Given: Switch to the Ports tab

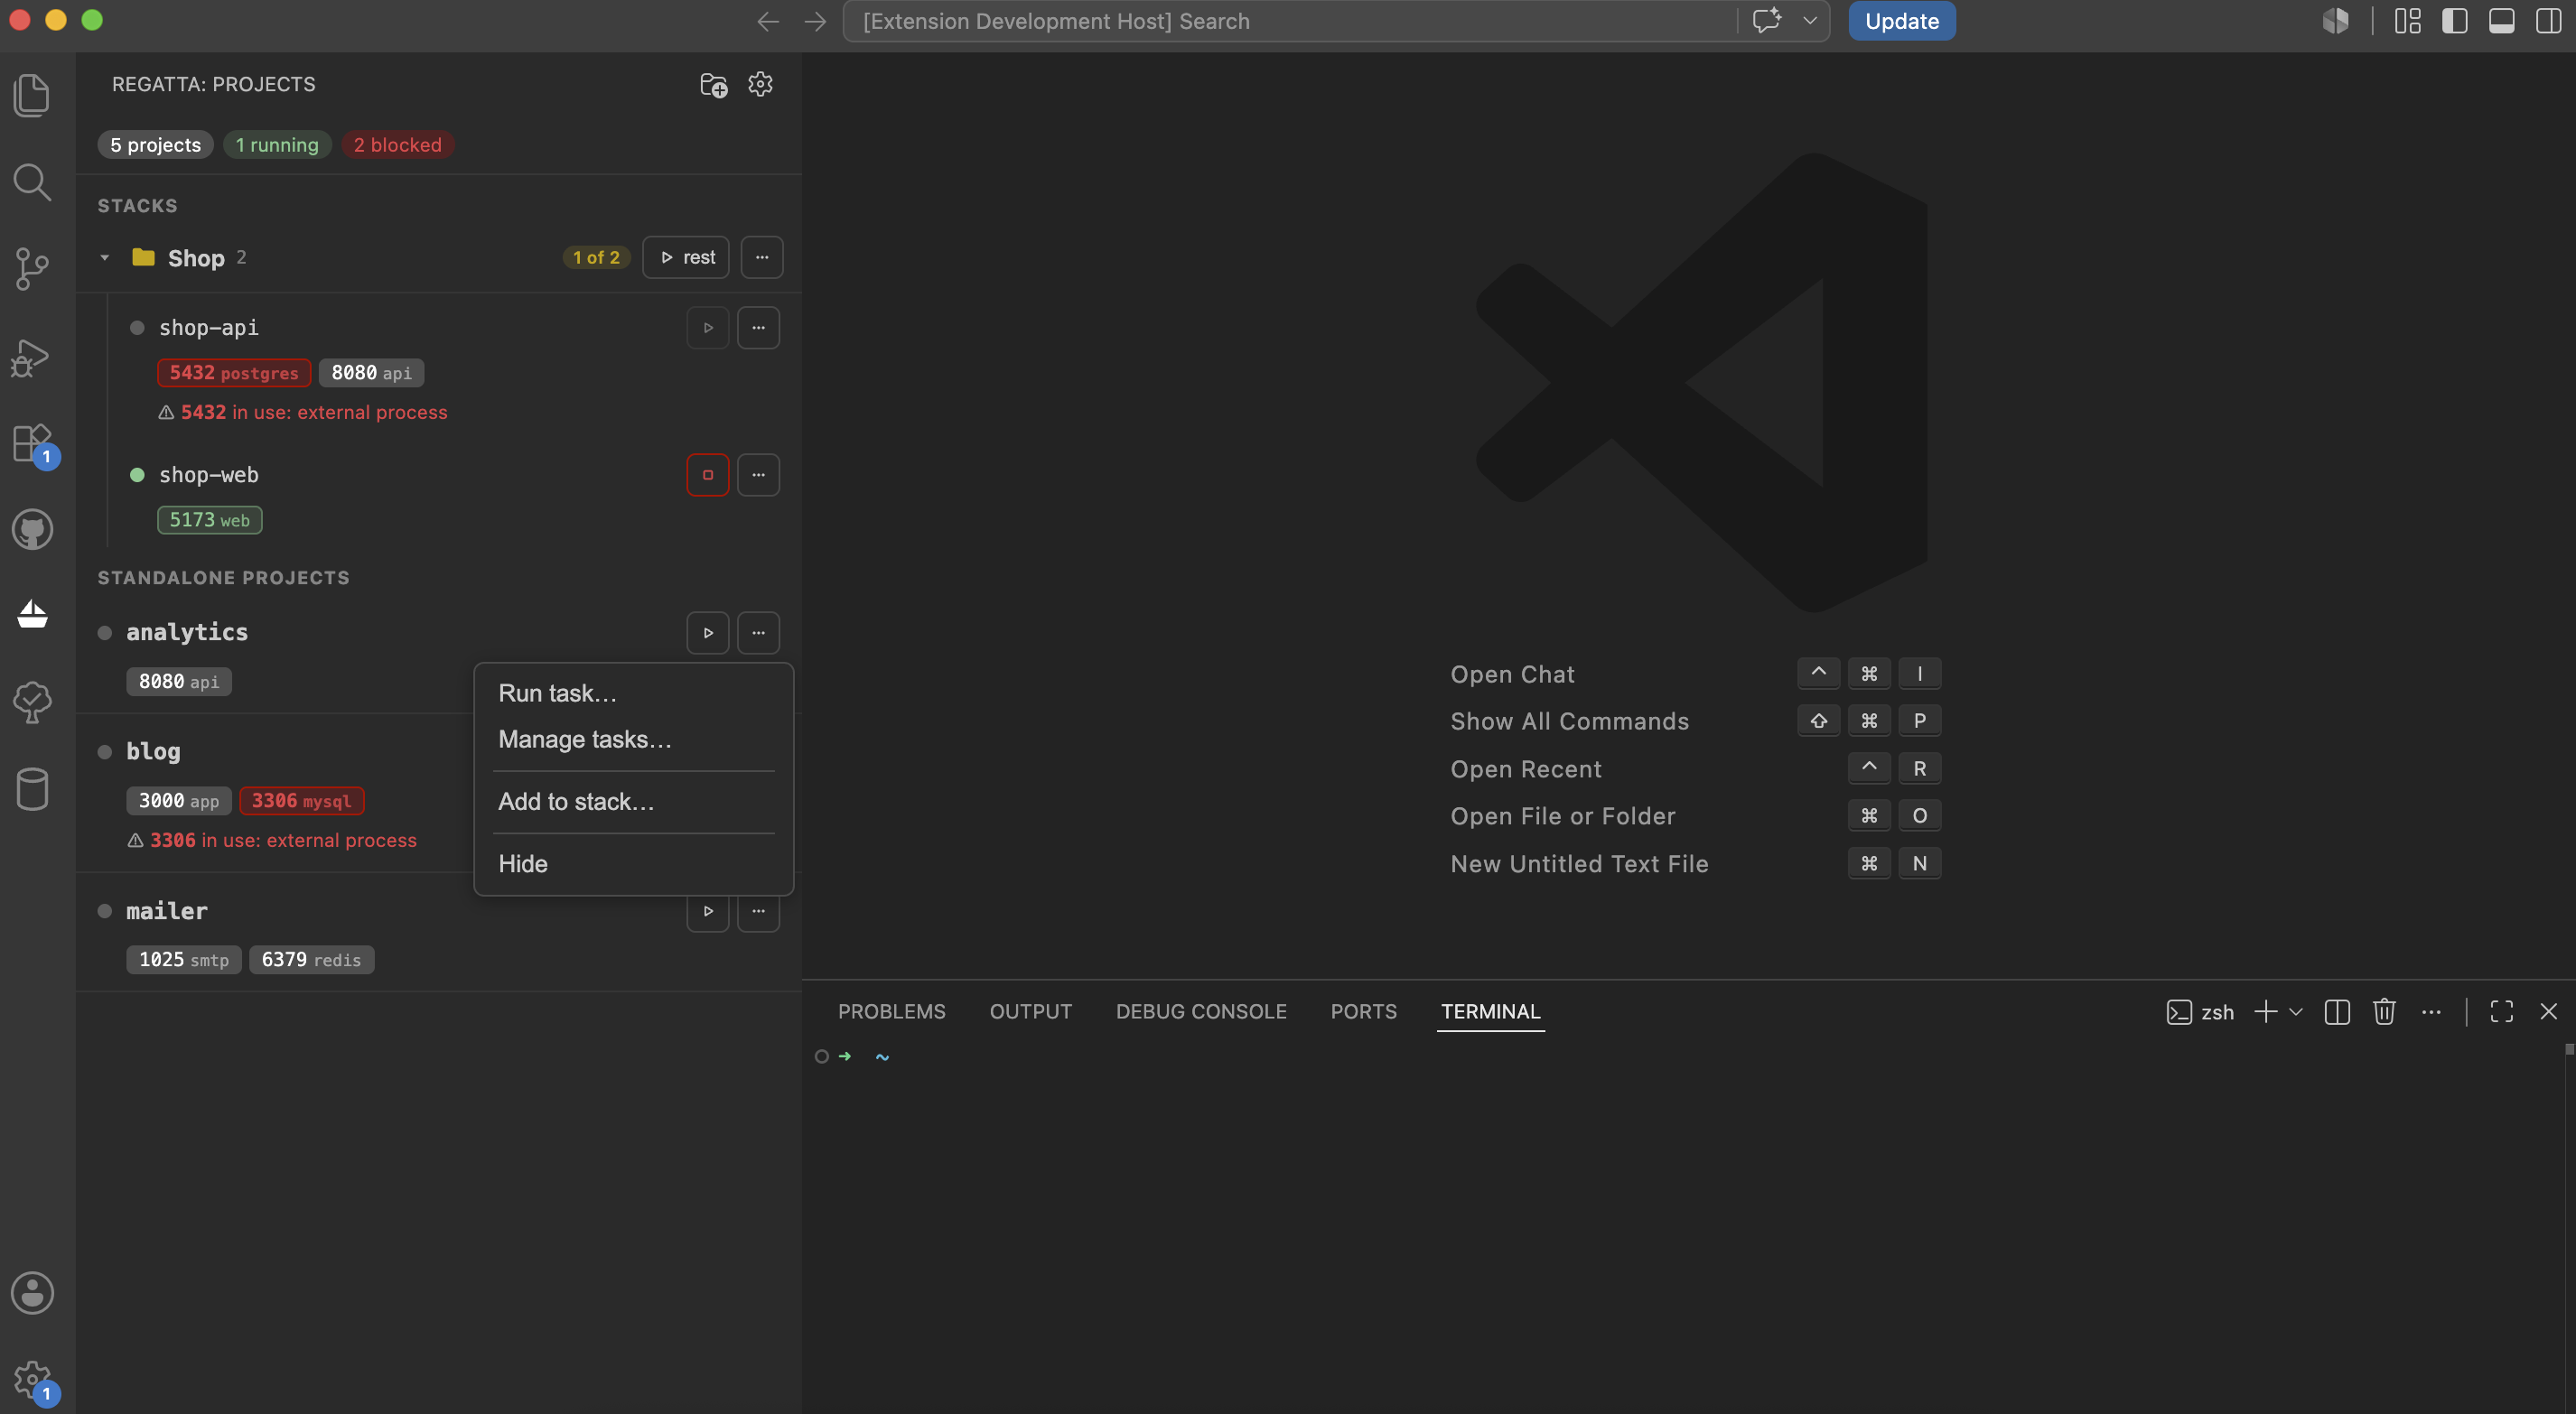Looking at the screenshot, I should [x=1364, y=1012].
